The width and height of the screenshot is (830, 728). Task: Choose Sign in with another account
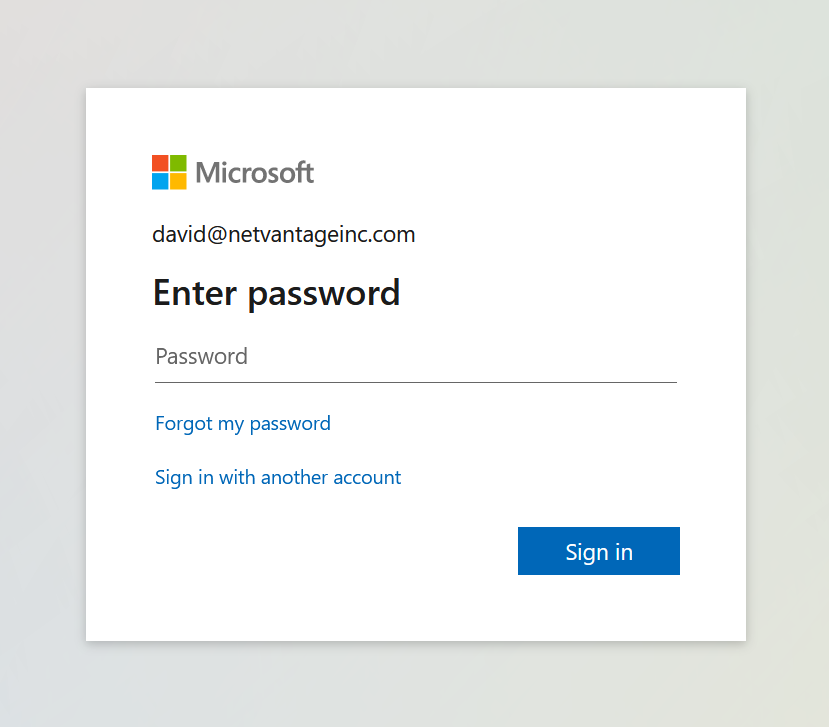point(278,478)
